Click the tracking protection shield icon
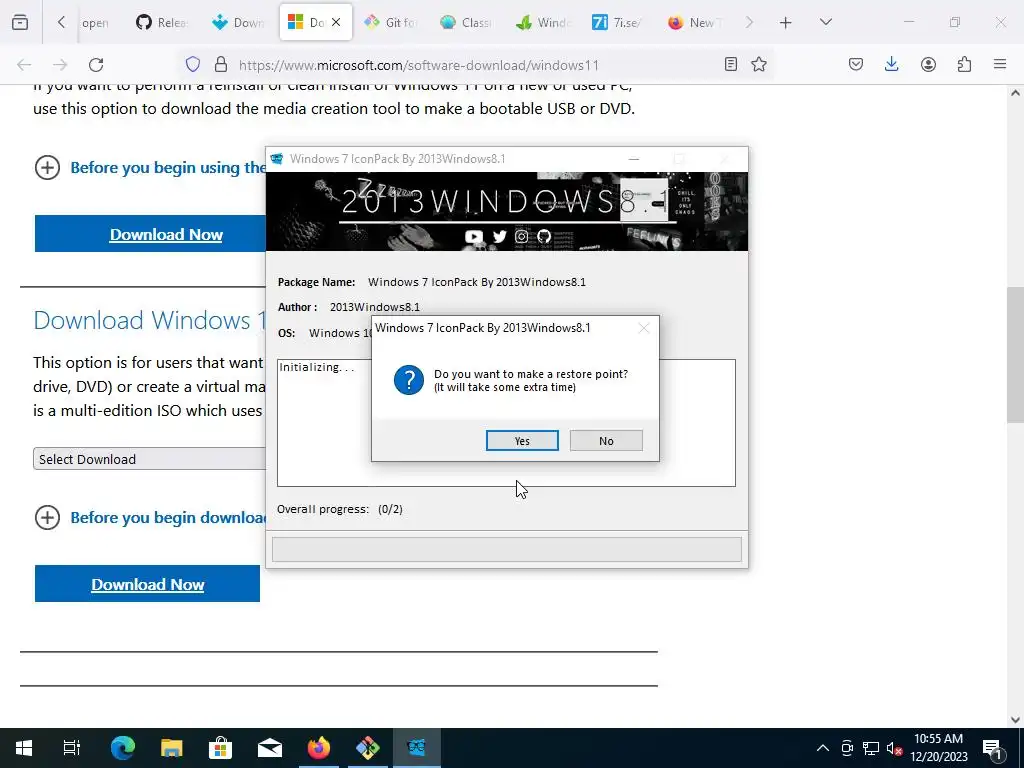Viewport: 1024px width, 768px height. pos(193,65)
